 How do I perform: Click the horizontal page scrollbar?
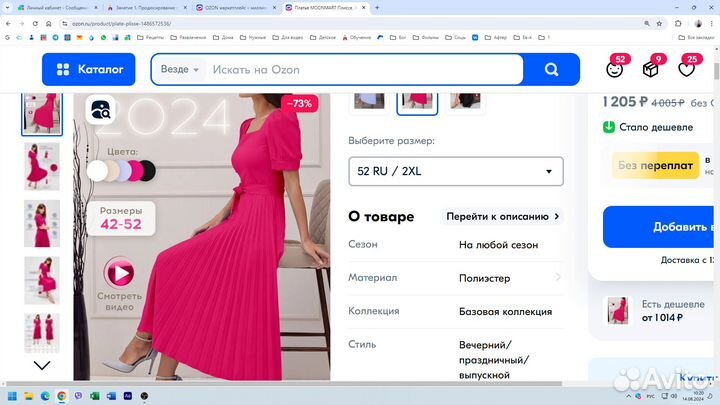tap(284, 383)
